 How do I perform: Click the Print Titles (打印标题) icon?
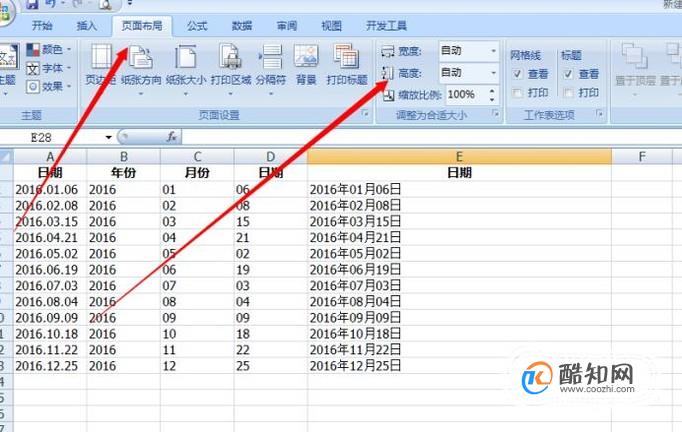pos(346,56)
